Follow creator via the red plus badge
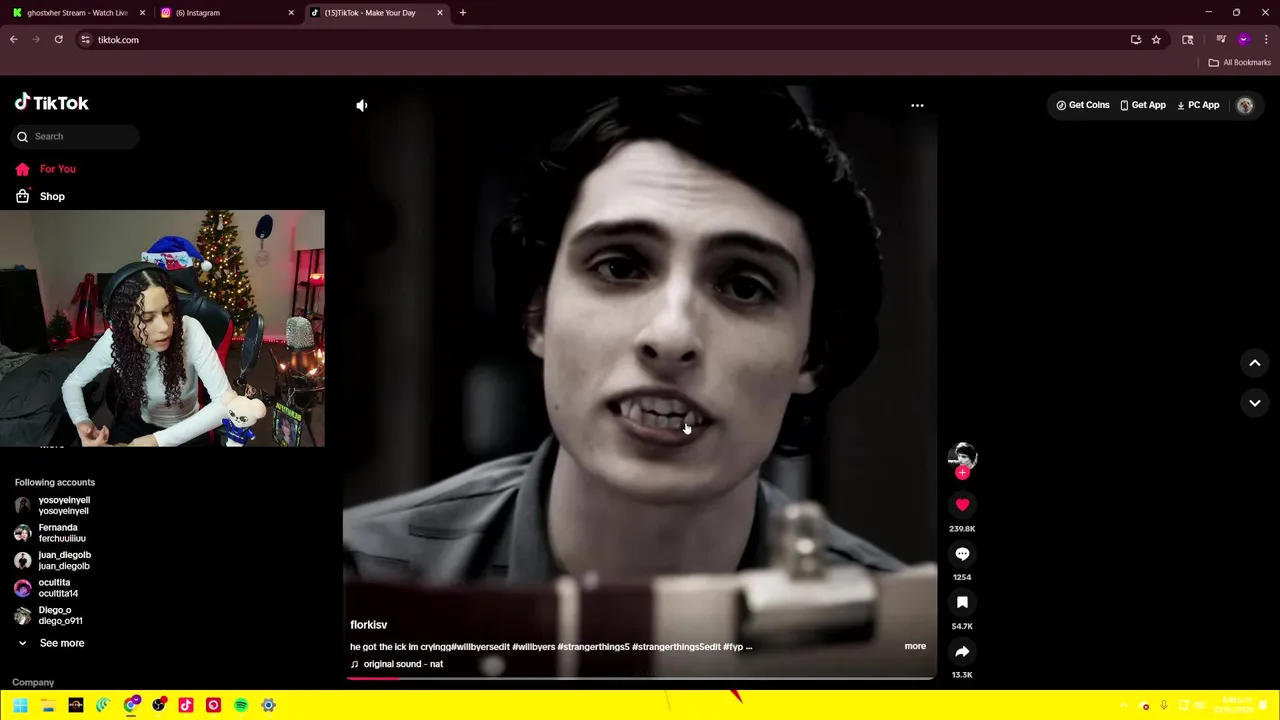 tap(962, 473)
